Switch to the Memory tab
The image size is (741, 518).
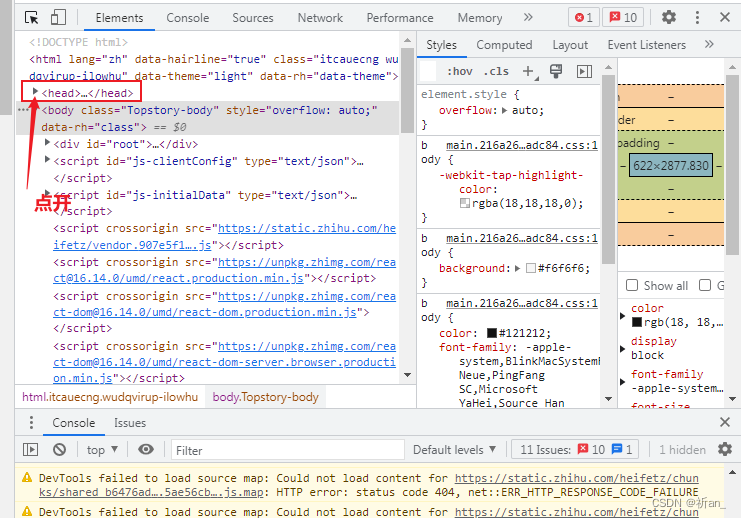[480, 18]
